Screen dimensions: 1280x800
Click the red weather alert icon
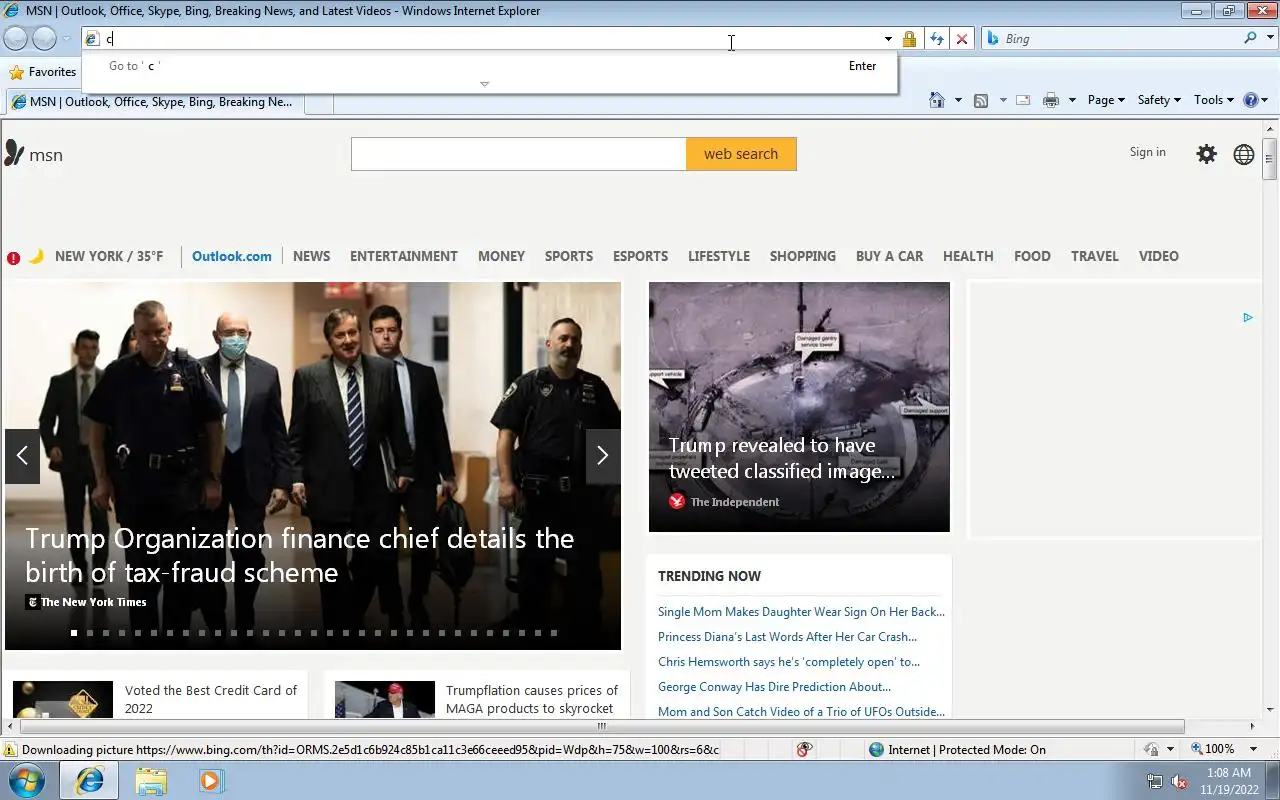14,257
